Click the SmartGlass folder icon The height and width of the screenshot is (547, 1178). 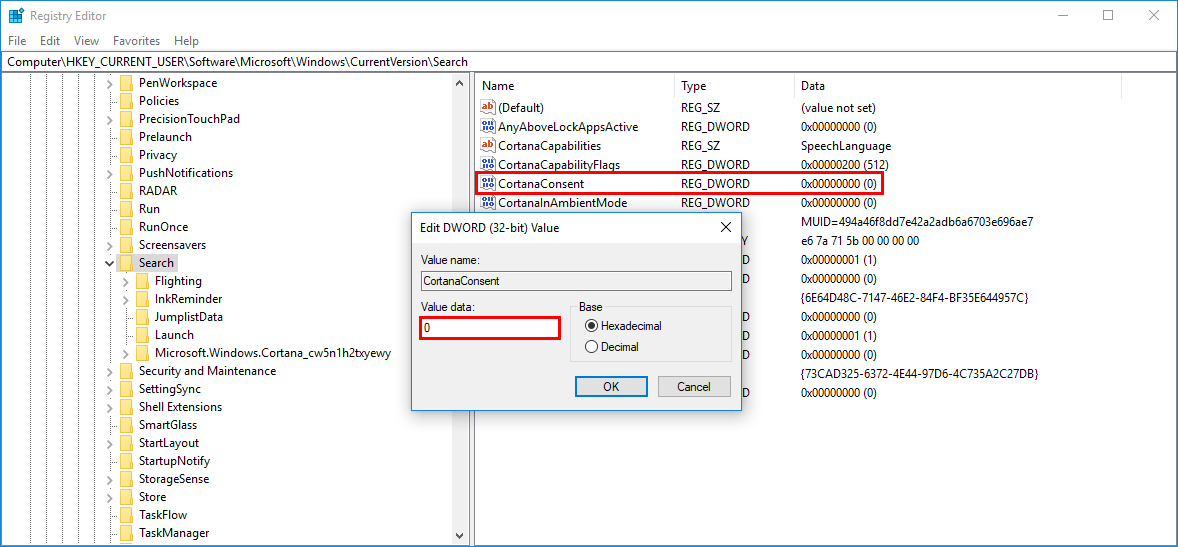pos(126,425)
